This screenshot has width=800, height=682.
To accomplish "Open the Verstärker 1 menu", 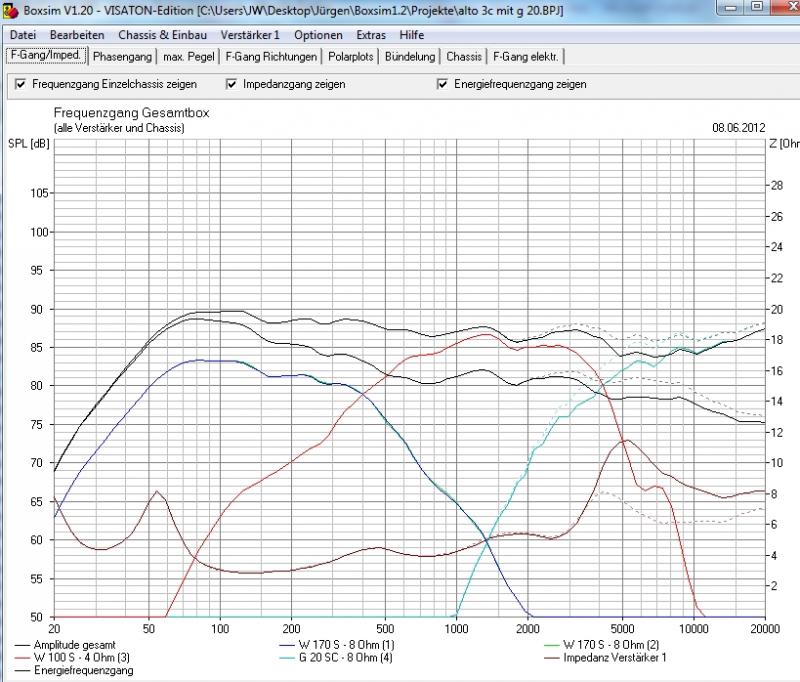I will coord(250,35).
